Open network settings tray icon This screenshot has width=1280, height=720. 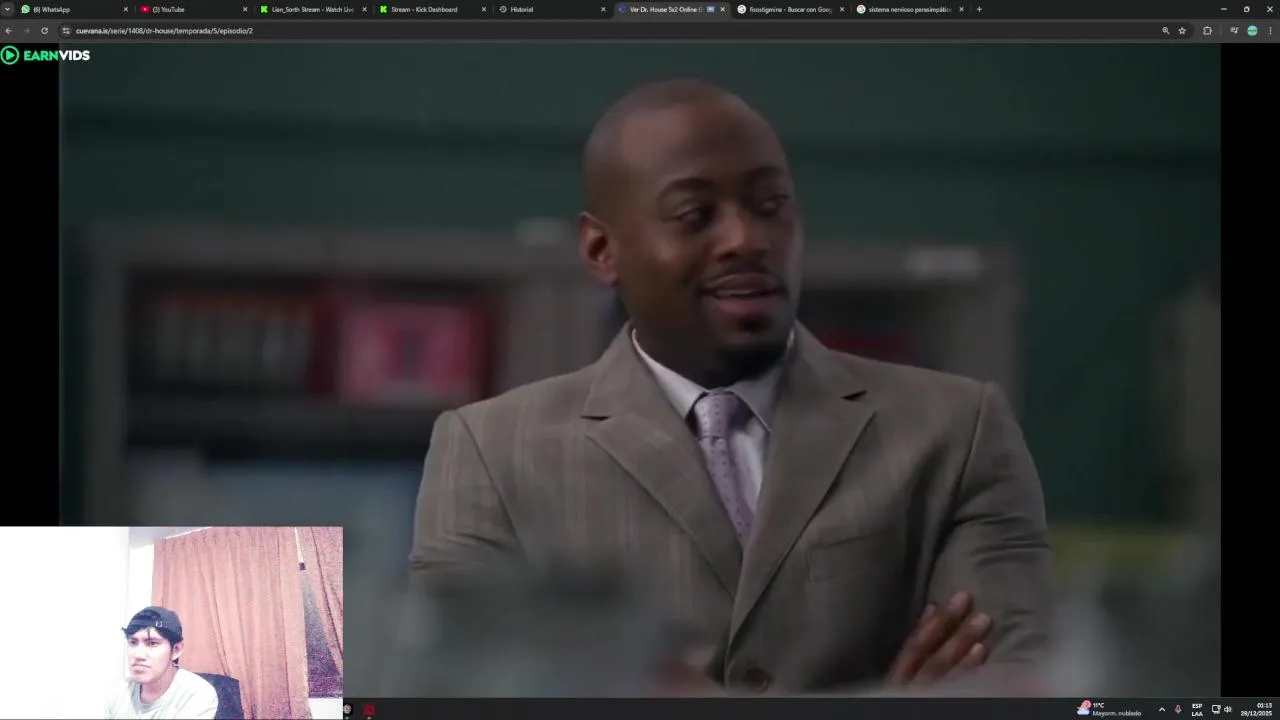tap(1216, 709)
